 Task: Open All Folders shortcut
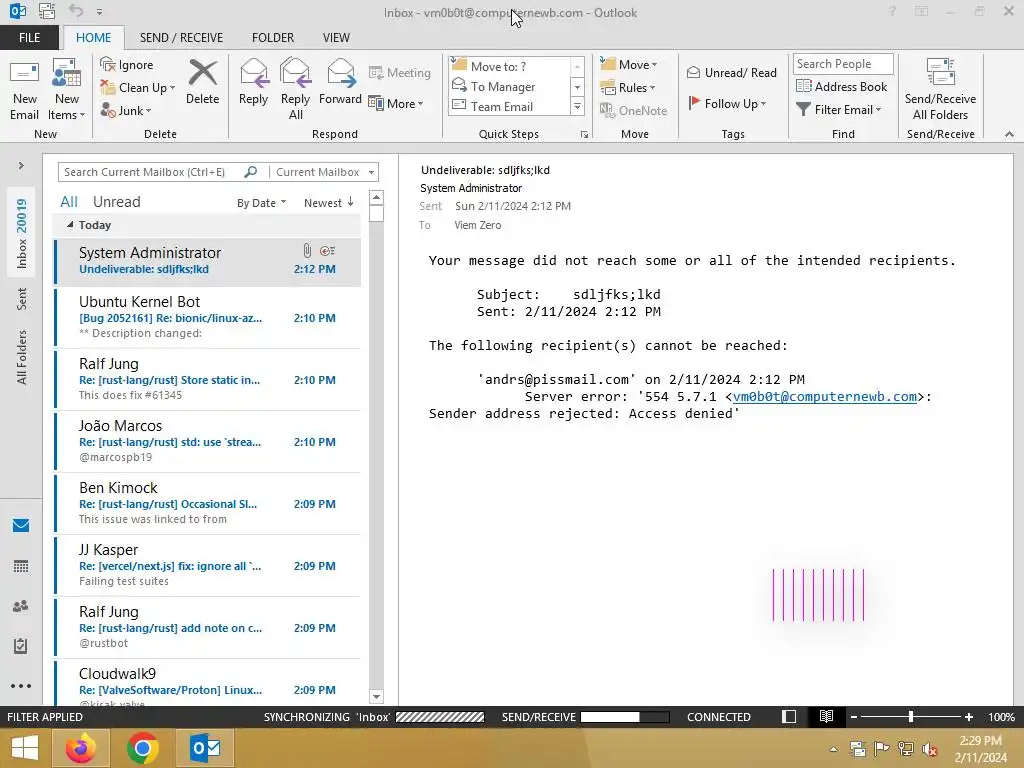(22, 357)
